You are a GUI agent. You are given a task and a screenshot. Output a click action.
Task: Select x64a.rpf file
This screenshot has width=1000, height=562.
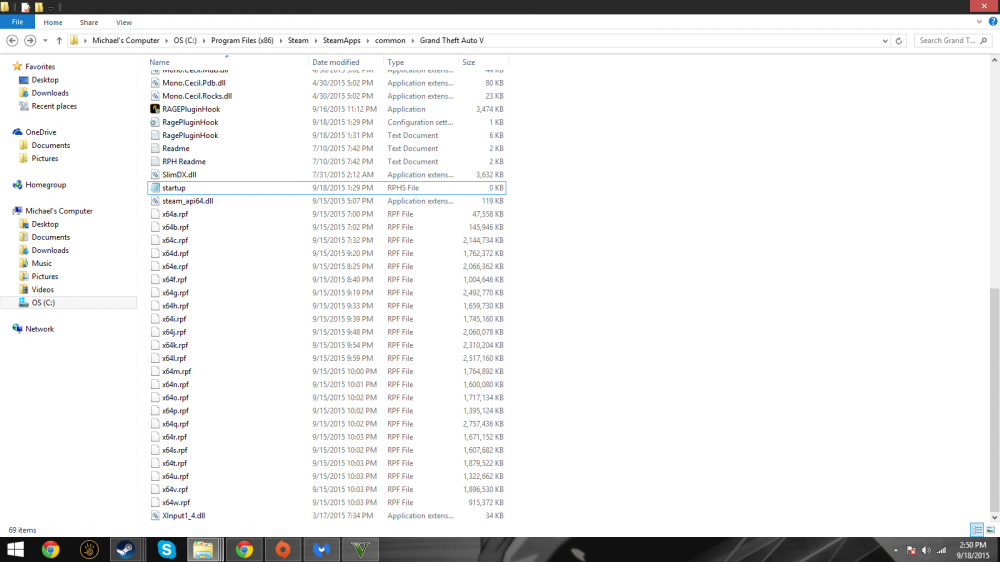(x=327, y=214)
